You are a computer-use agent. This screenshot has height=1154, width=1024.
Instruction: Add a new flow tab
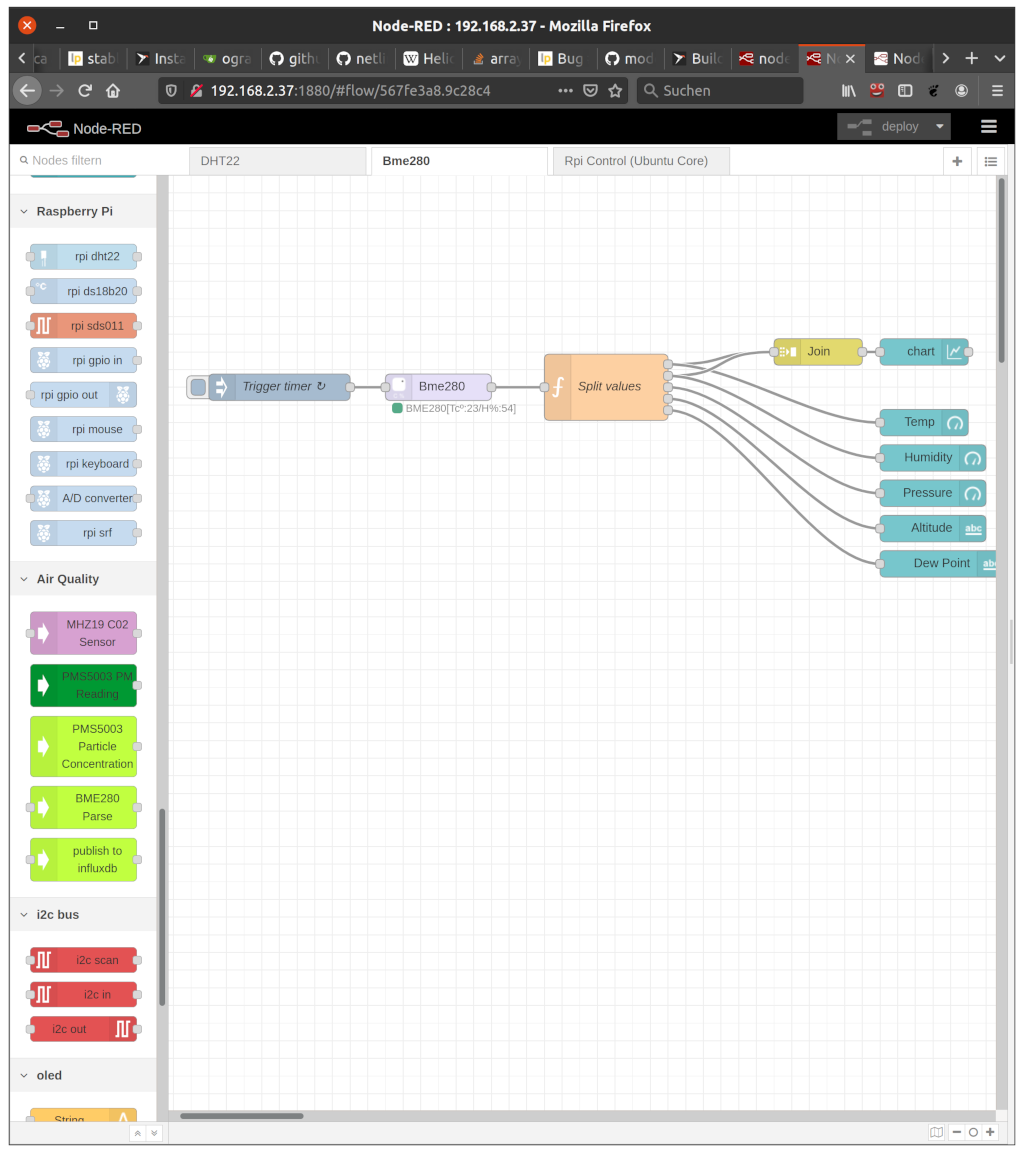pyautogui.click(x=957, y=161)
